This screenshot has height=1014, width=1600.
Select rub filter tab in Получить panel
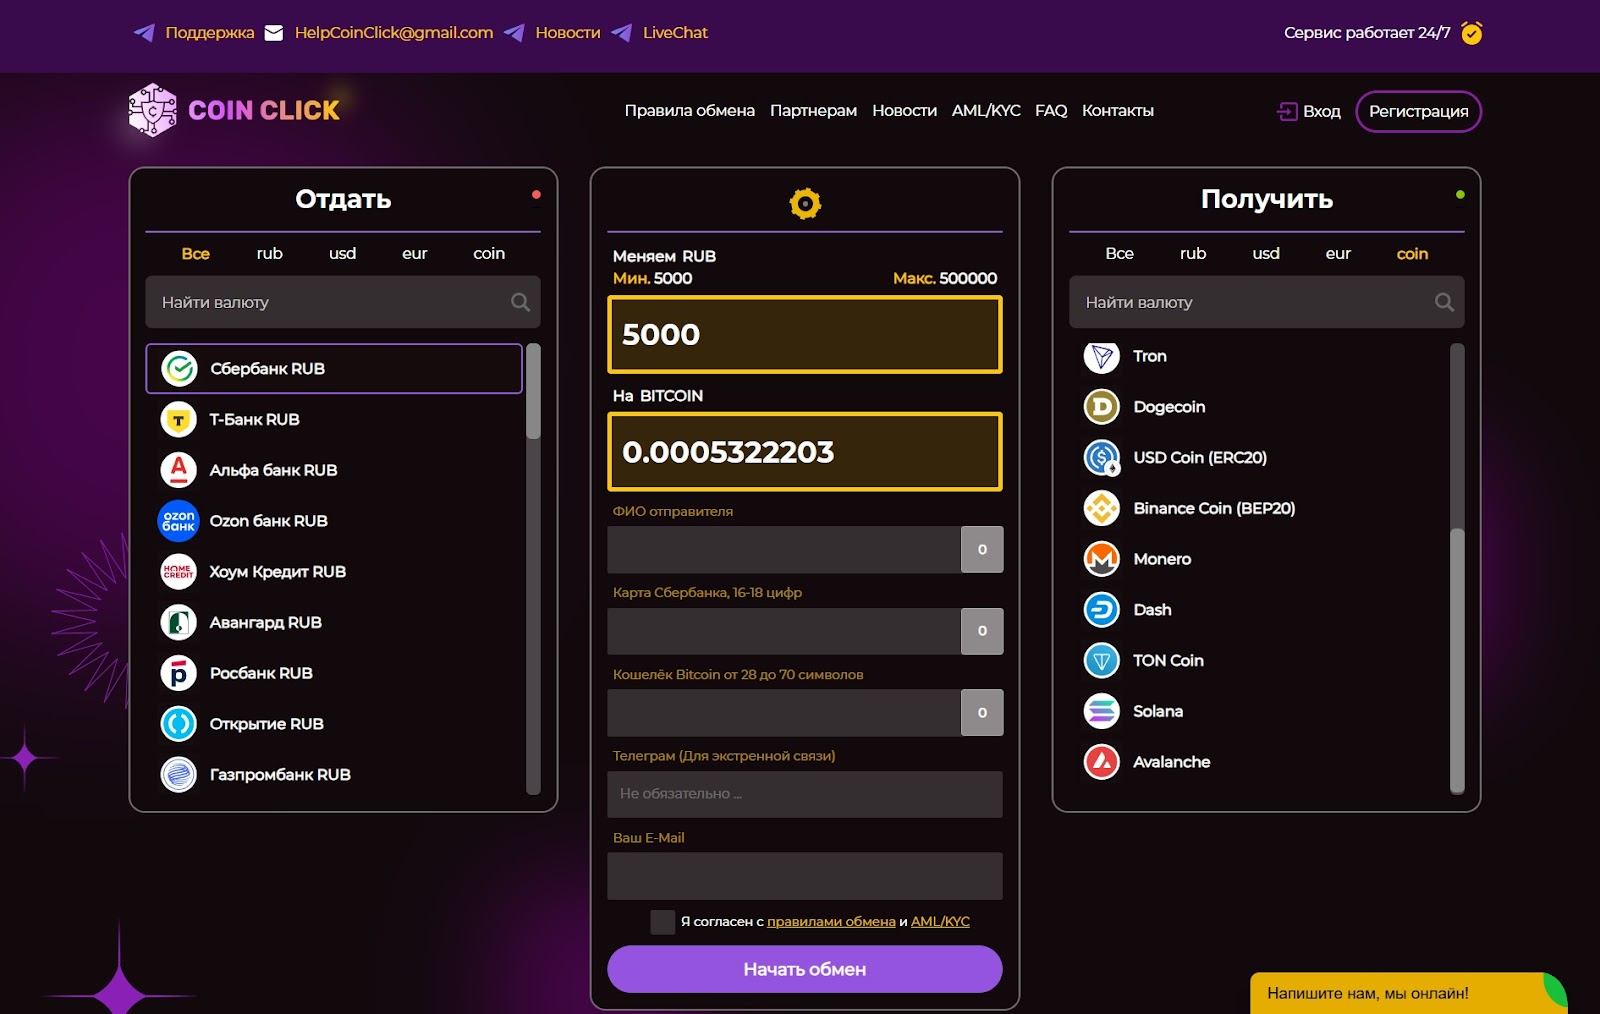pos(1193,254)
